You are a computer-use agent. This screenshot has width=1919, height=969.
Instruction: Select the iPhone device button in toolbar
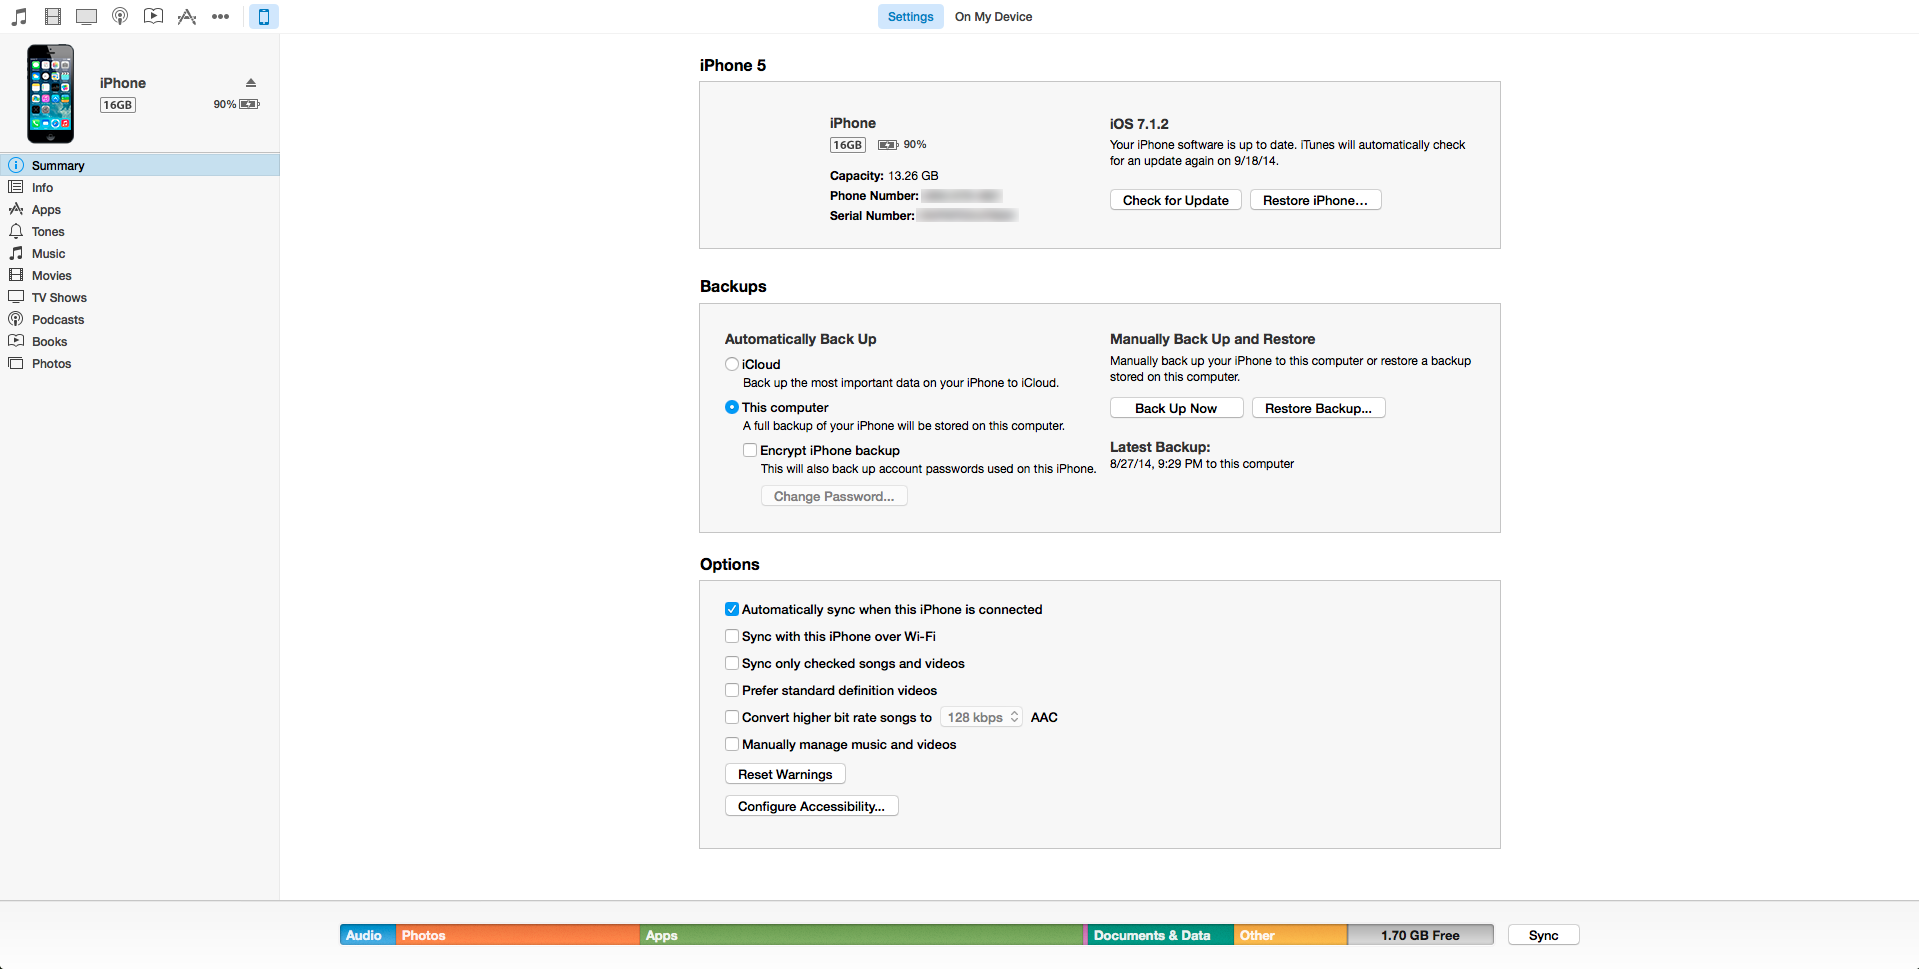coord(264,16)
